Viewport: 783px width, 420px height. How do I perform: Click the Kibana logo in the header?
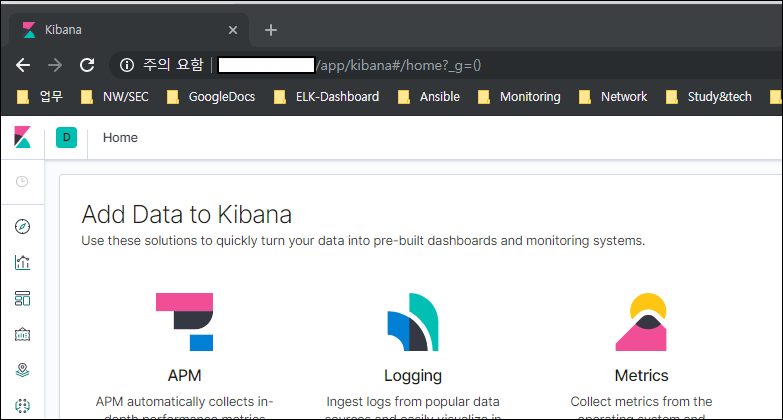(22, 137)
